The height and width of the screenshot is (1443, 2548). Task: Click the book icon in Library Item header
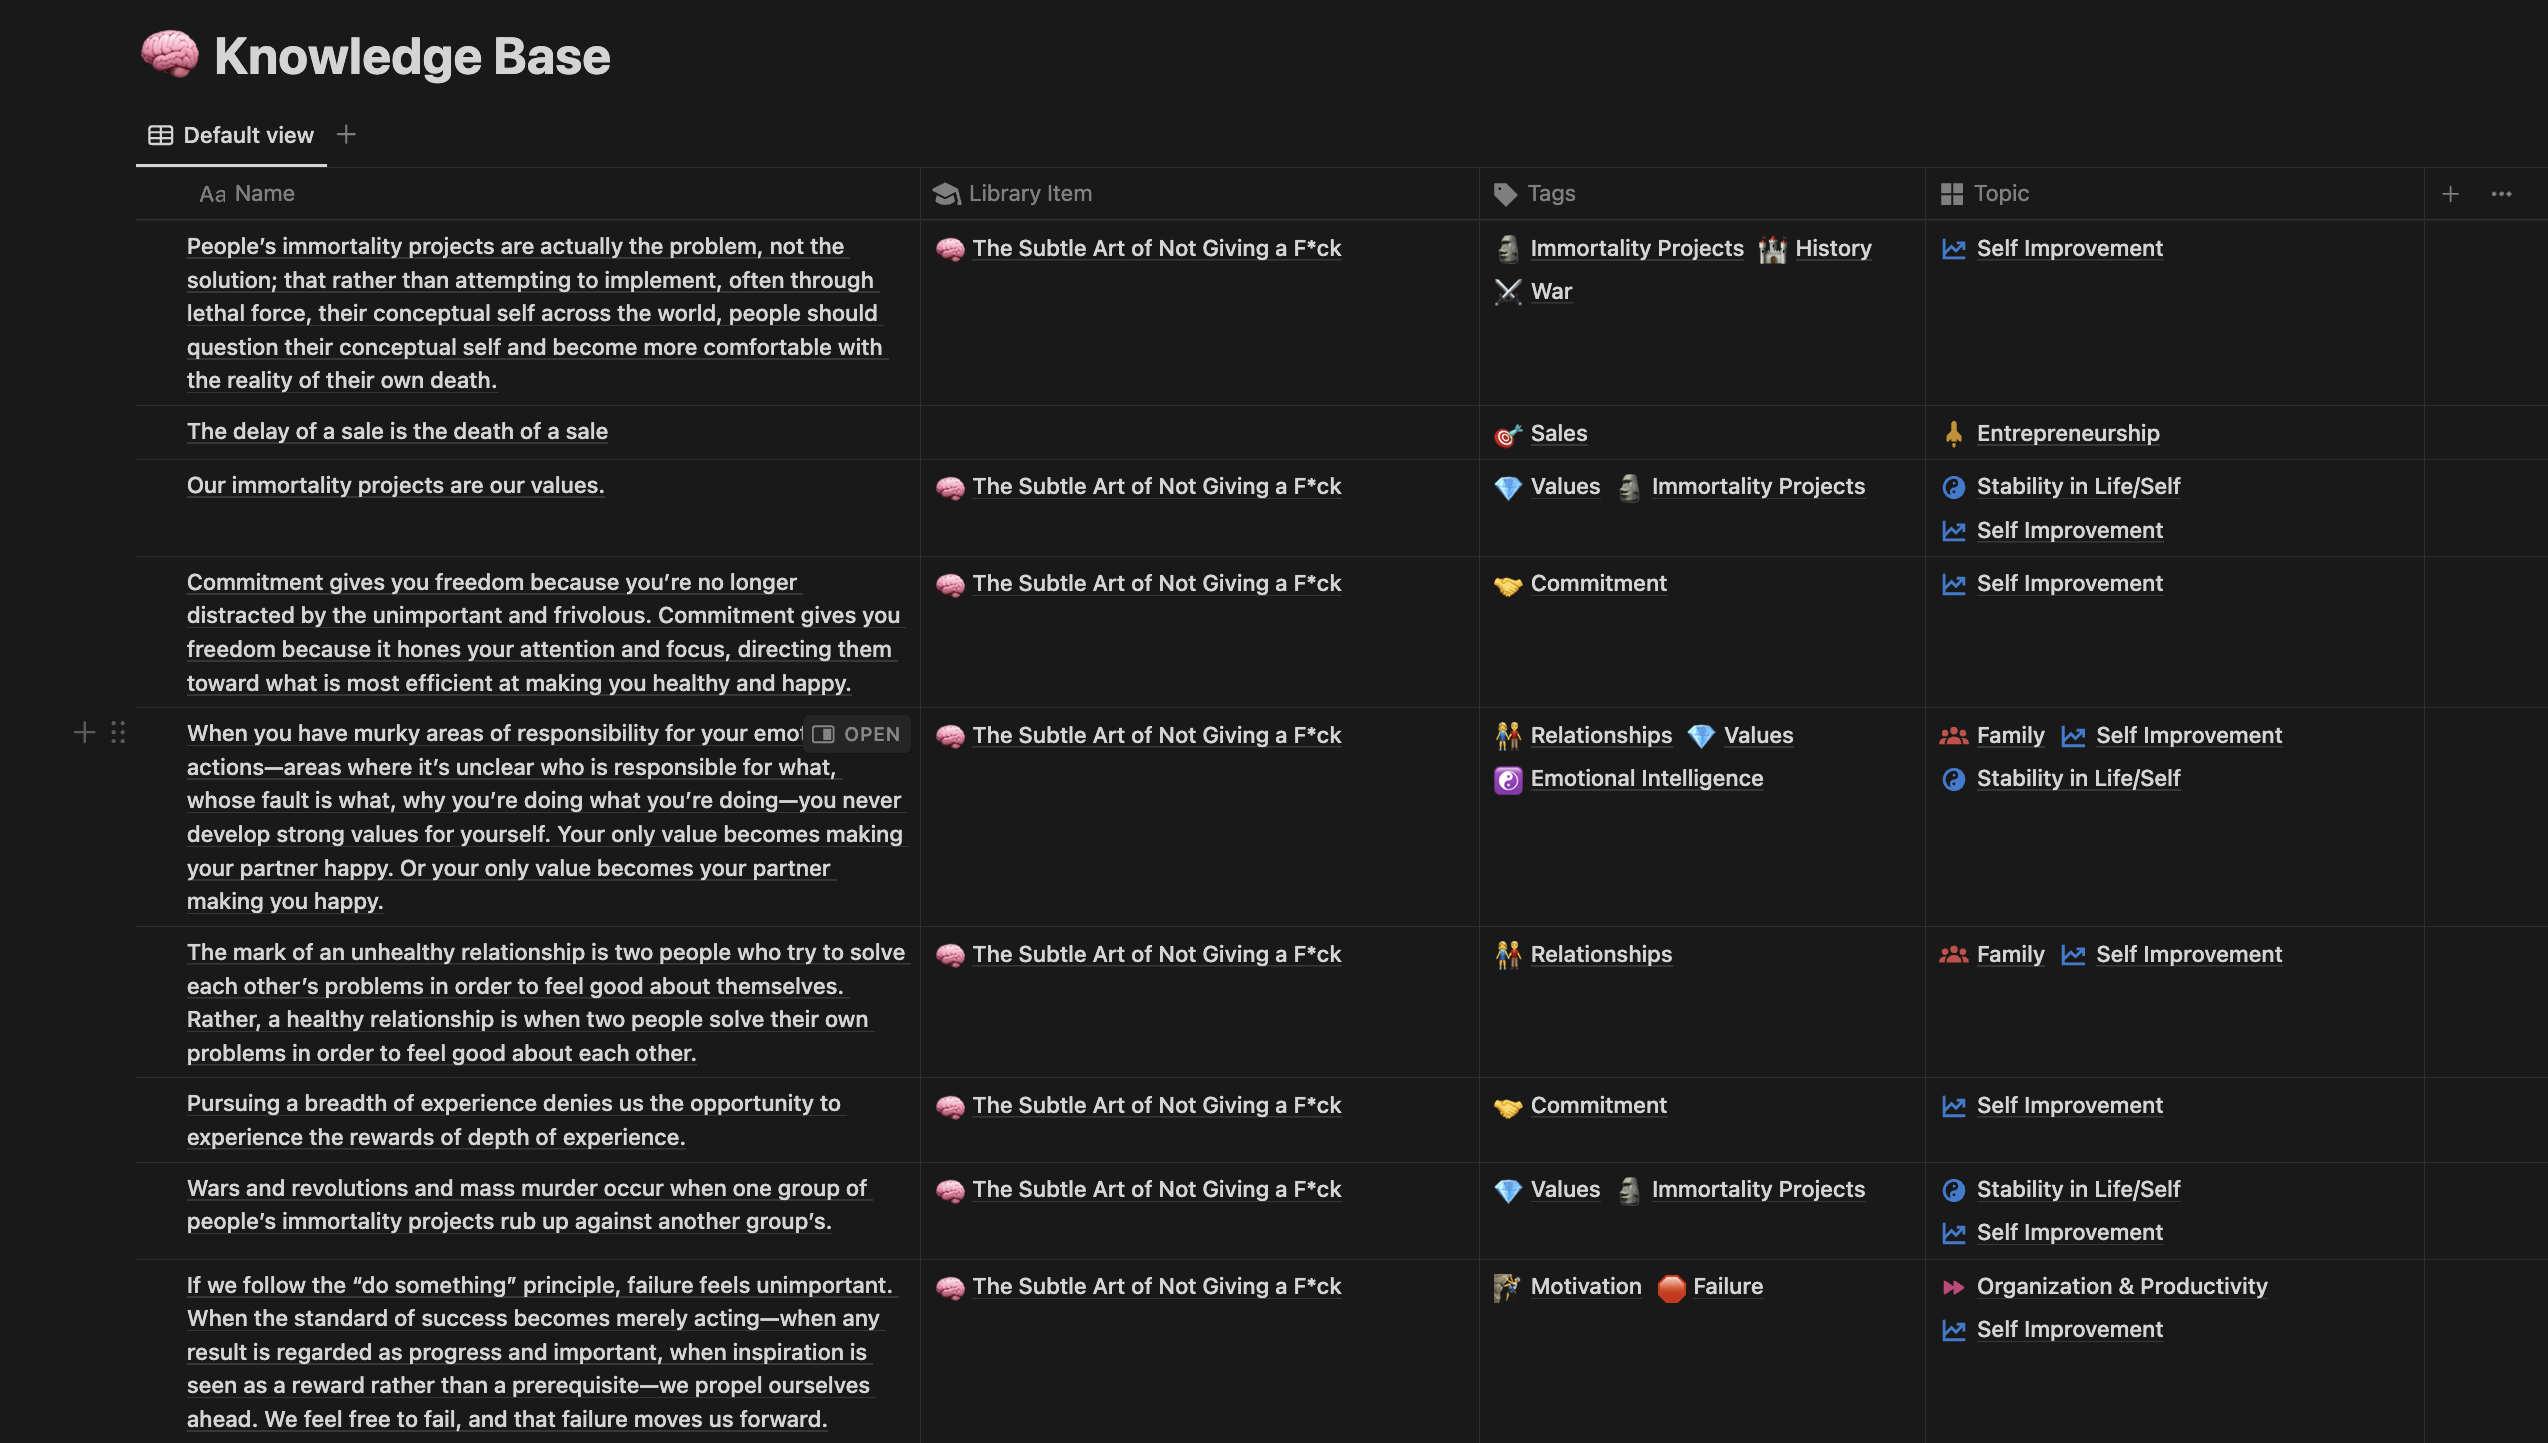click(x=945, y=193)
